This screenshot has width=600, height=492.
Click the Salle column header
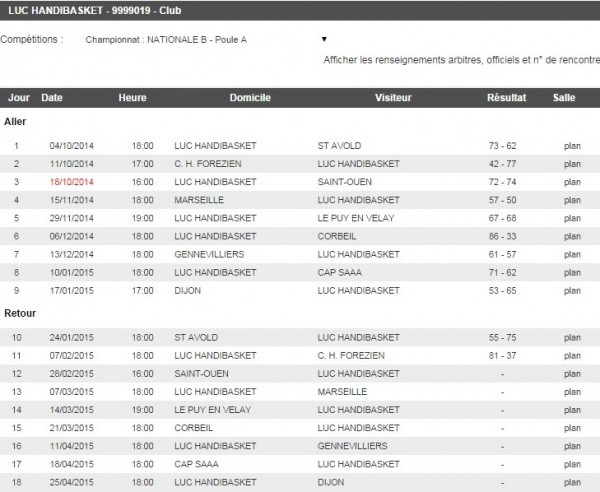click(x=564, y=98)
